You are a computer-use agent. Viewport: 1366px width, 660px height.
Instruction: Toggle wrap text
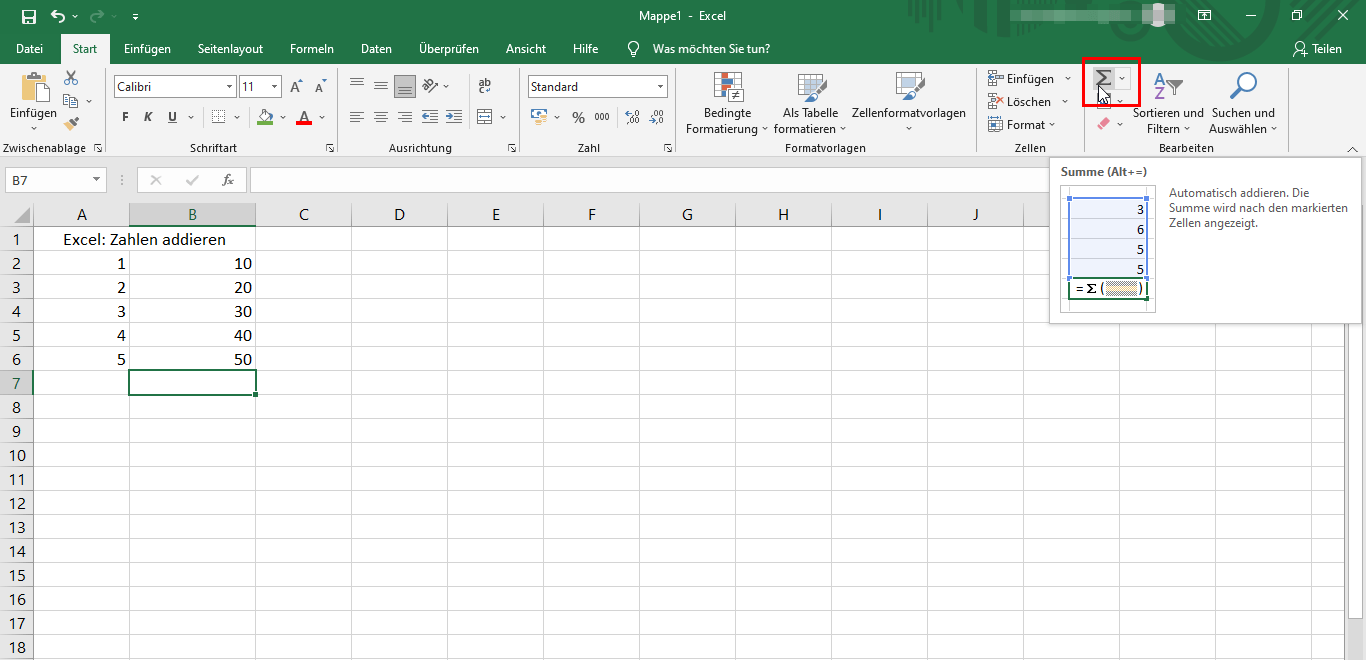pos(484,86)
